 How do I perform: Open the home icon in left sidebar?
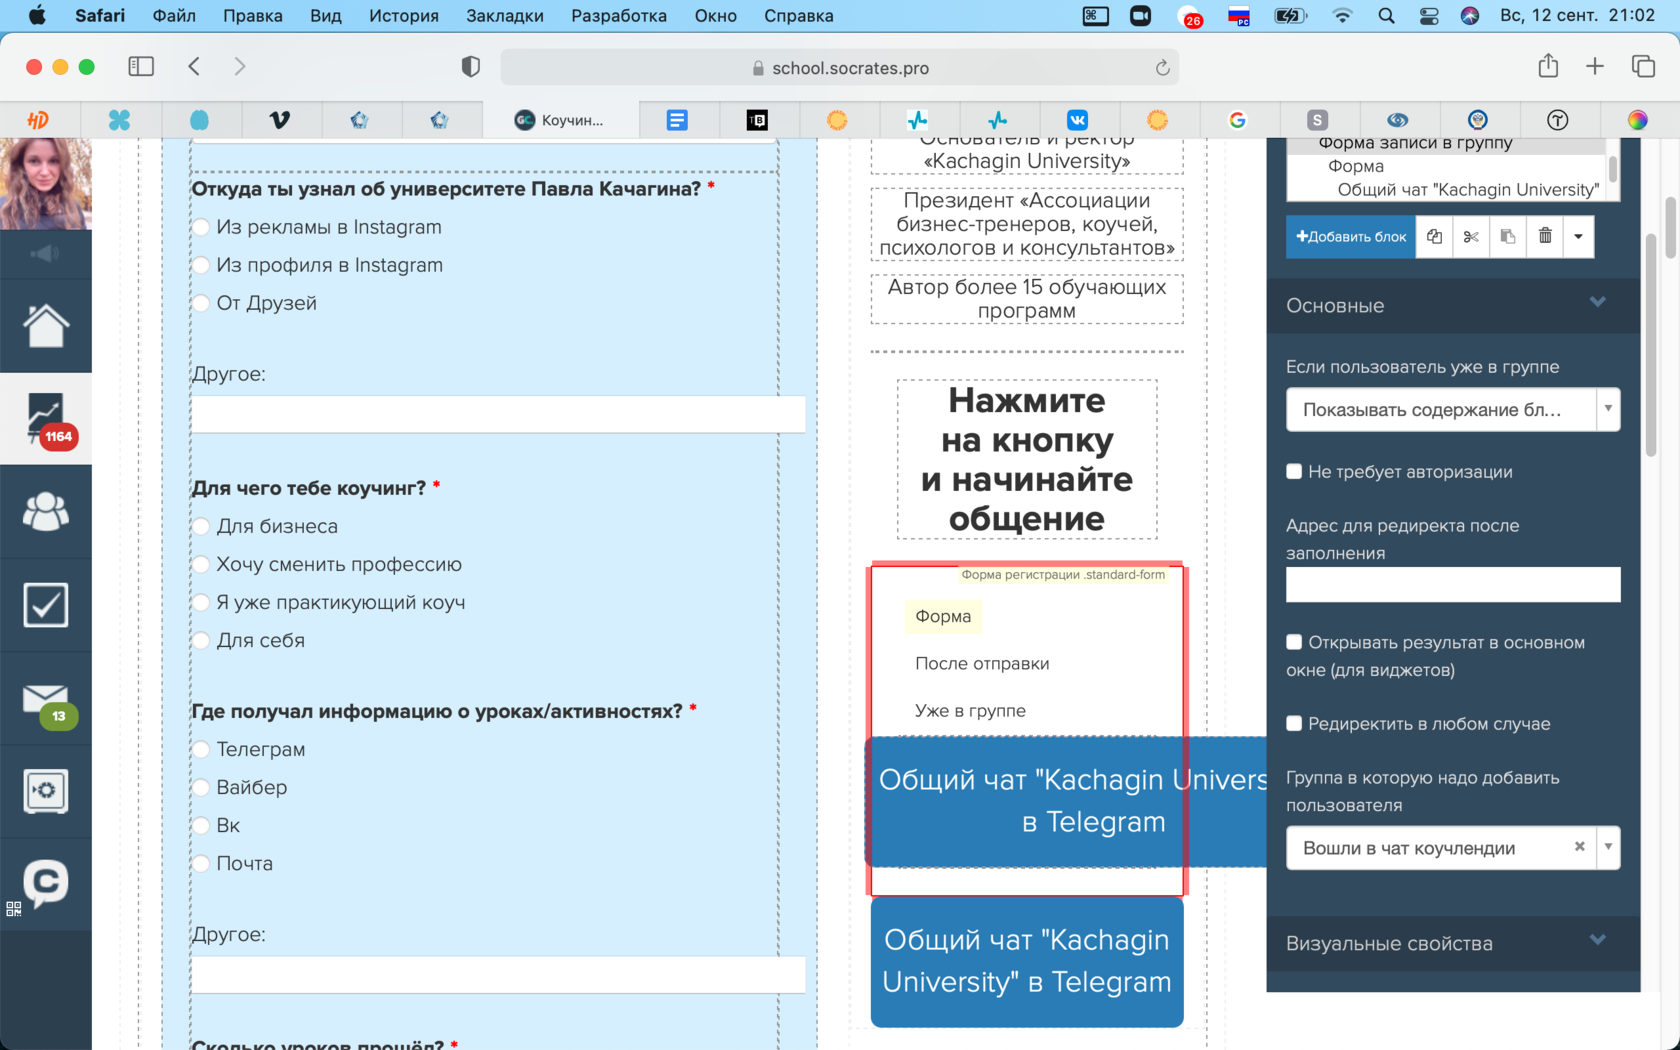tap(46, 325)
